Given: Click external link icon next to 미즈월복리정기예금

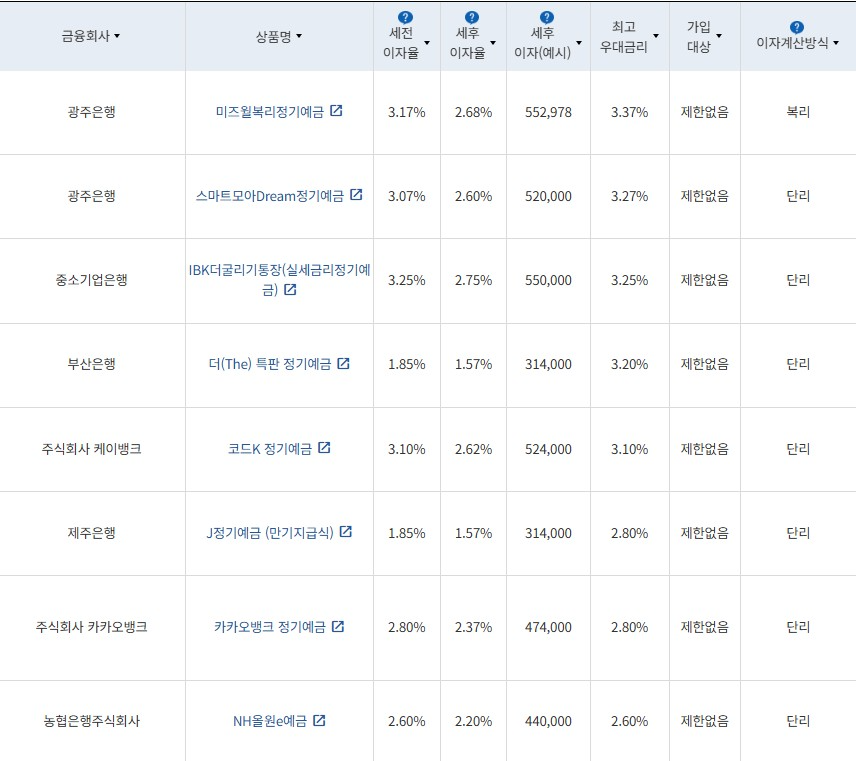Looking at the screenshot, I should [336, 111].
